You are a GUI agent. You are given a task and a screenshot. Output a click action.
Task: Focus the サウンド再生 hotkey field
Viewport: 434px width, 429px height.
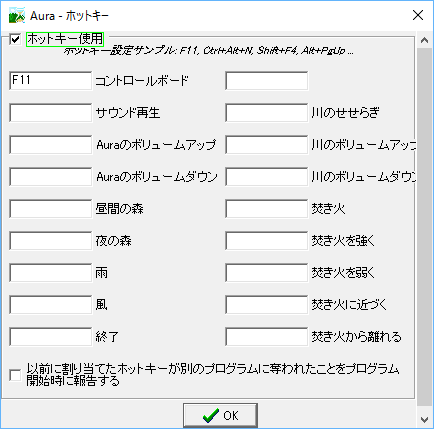(50, 113)
